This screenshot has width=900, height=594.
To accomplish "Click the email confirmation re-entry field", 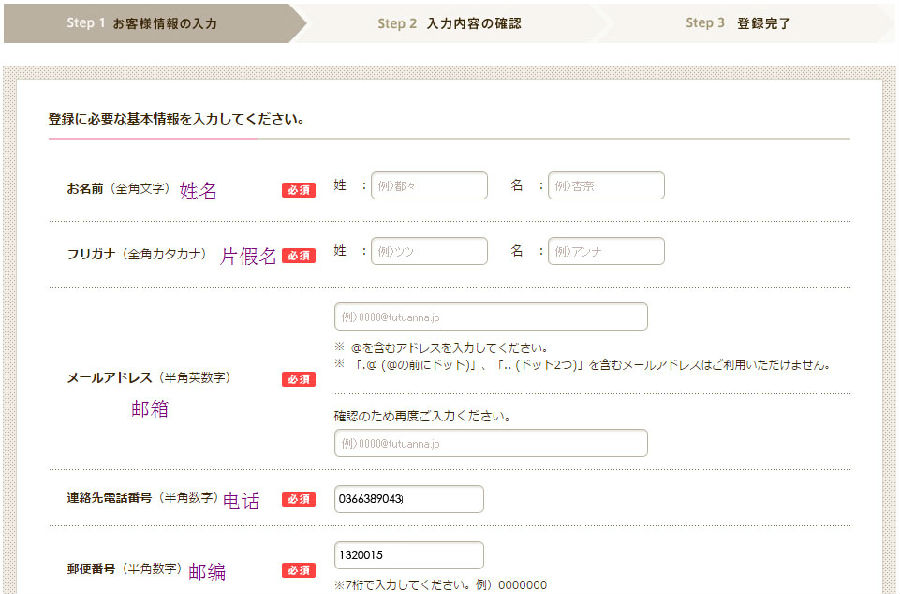I will tap(490, 443).
